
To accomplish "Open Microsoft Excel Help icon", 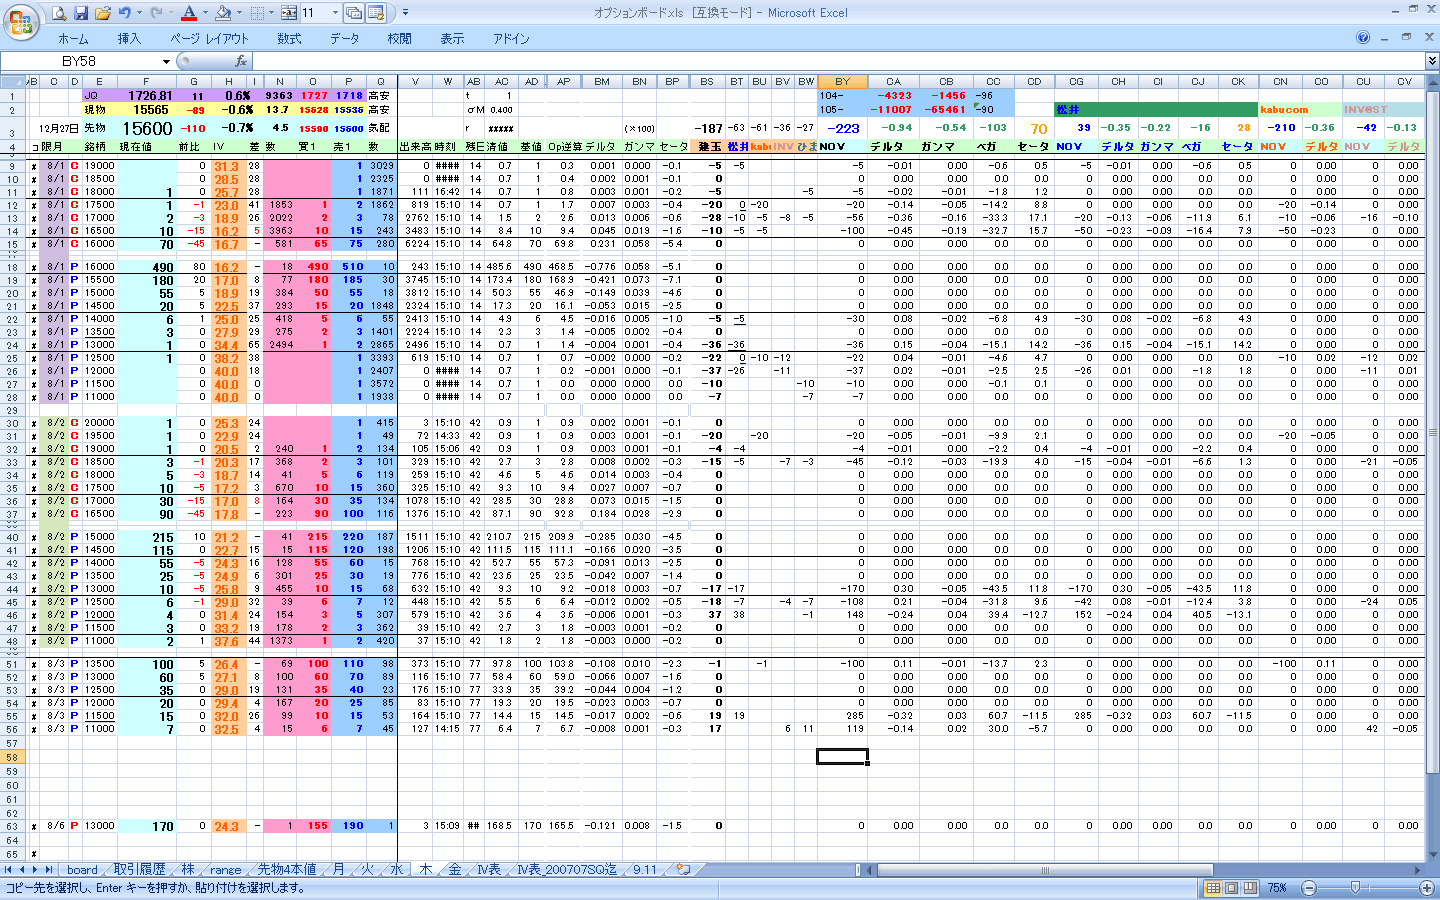I will coord(1363,38).
